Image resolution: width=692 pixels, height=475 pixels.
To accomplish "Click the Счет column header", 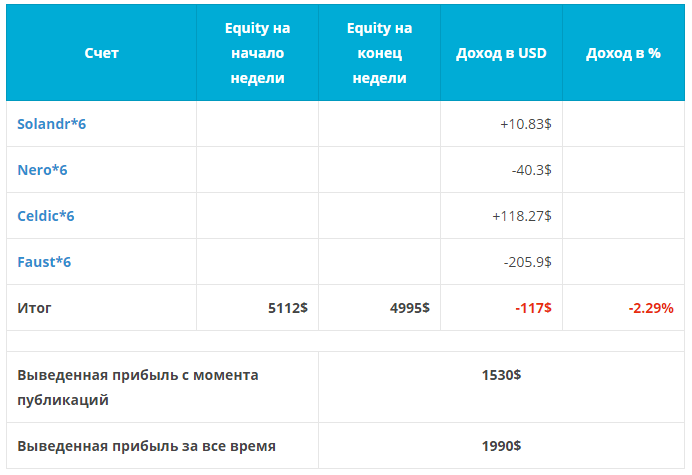I will coord(101,53).
